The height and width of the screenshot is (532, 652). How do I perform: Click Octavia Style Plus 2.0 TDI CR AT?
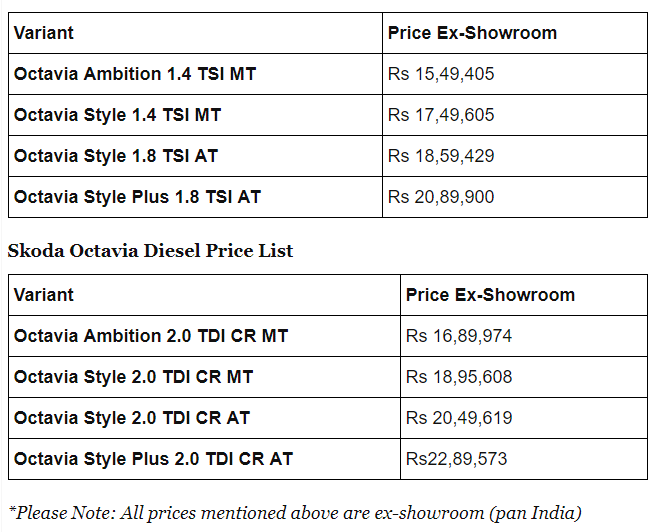pyautogui.click(x=153, y=459)
